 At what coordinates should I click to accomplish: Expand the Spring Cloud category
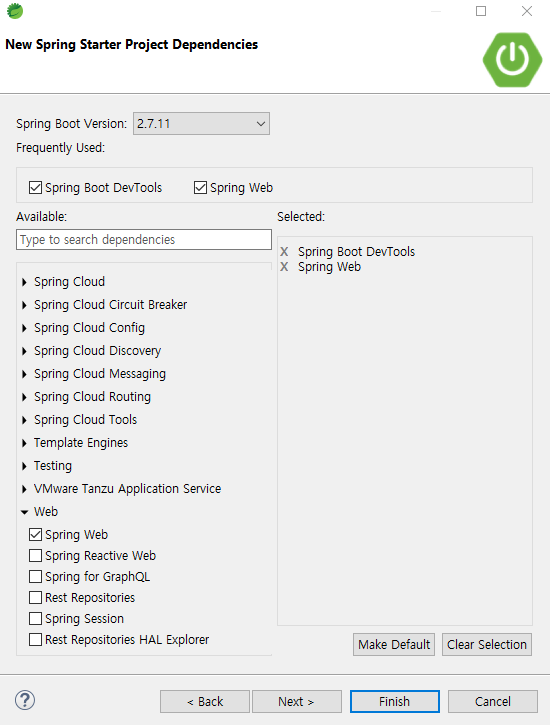point(24,282)
